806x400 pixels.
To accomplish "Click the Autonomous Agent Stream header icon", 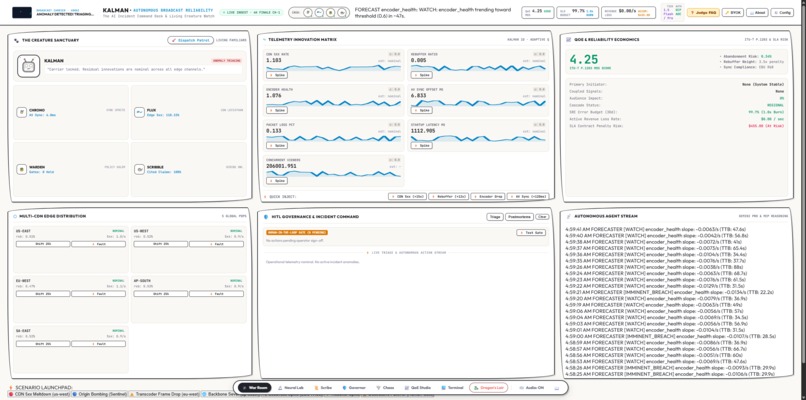I will point(567,216).
